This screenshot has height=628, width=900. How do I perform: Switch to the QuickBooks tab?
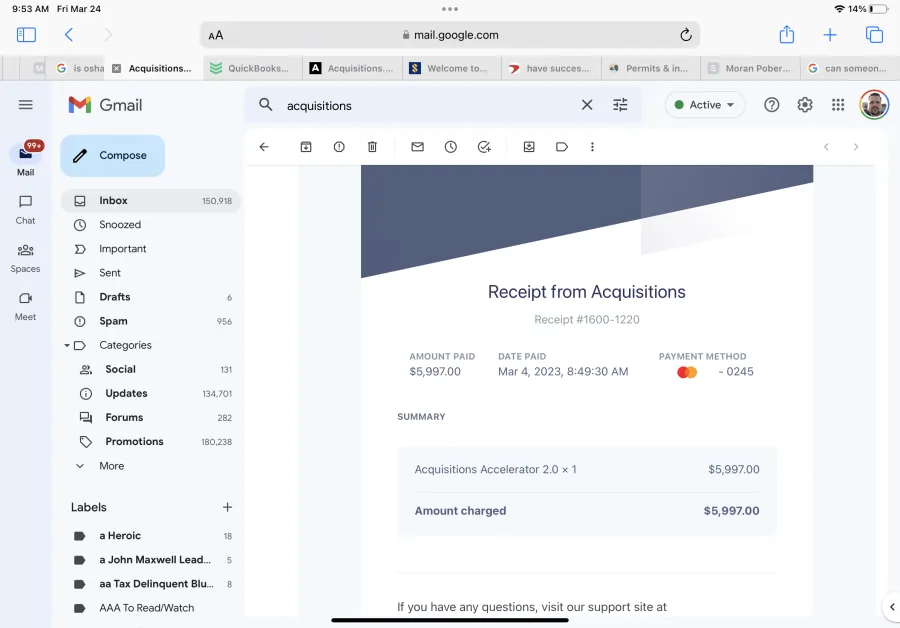(253, 68)
